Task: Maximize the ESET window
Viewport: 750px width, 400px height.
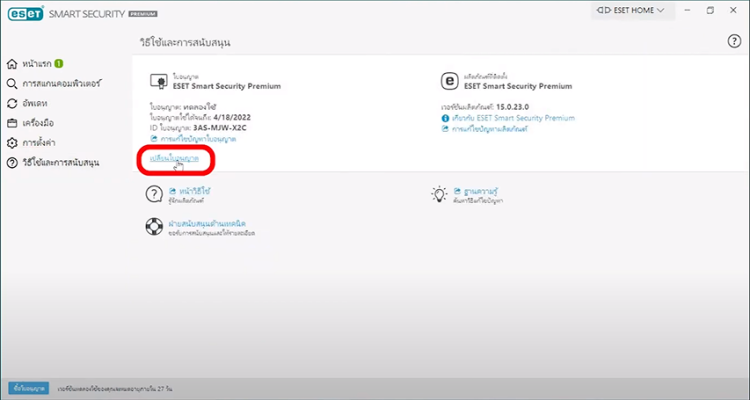Action: (710, 10)
